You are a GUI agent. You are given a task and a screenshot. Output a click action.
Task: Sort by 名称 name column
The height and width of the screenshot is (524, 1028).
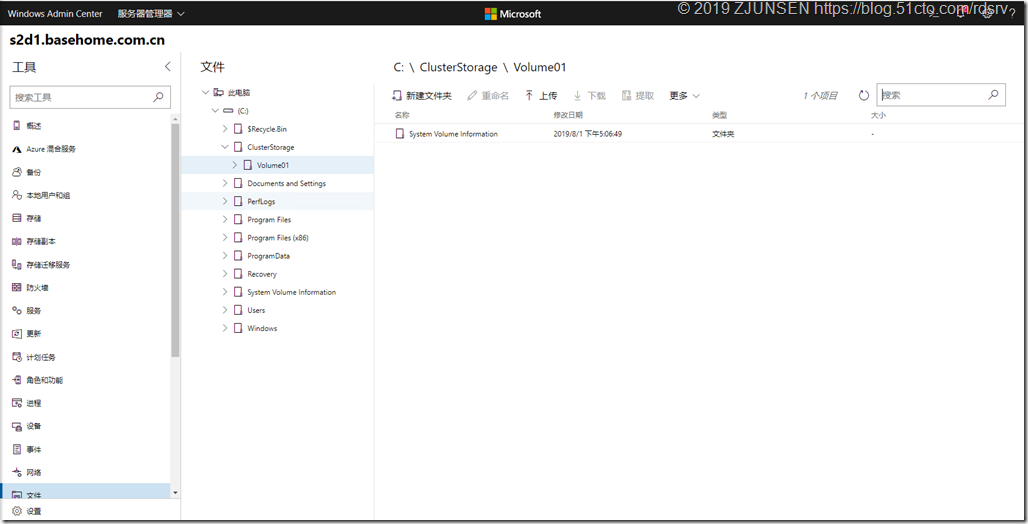pyautogui.click(x=402, y=115)
